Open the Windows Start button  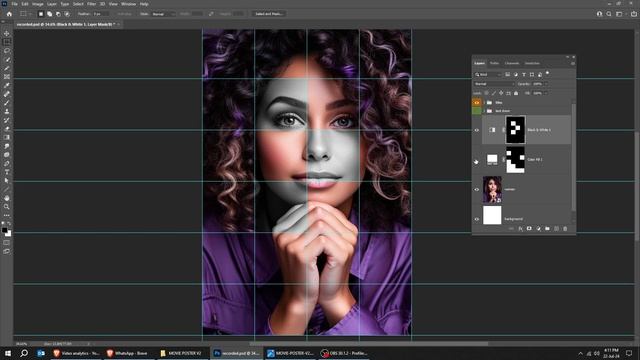[8, 353]
